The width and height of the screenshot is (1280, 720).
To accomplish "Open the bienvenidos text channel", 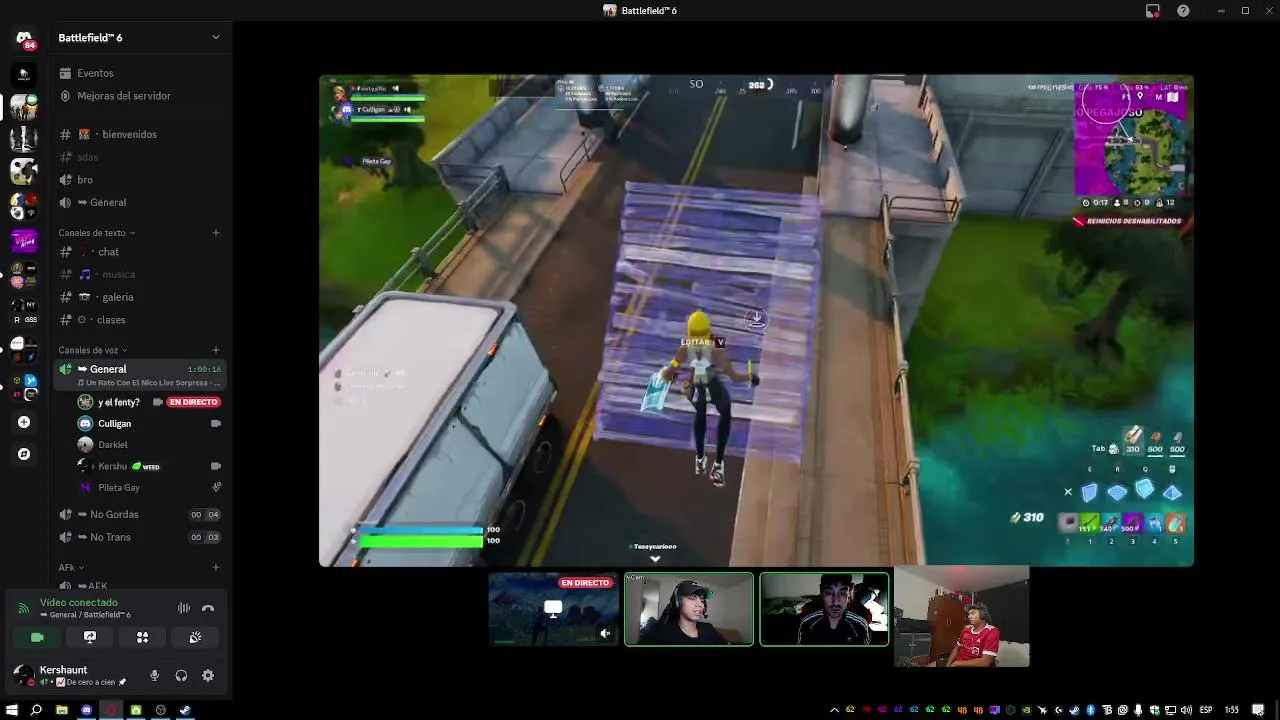I will point(140,134).
